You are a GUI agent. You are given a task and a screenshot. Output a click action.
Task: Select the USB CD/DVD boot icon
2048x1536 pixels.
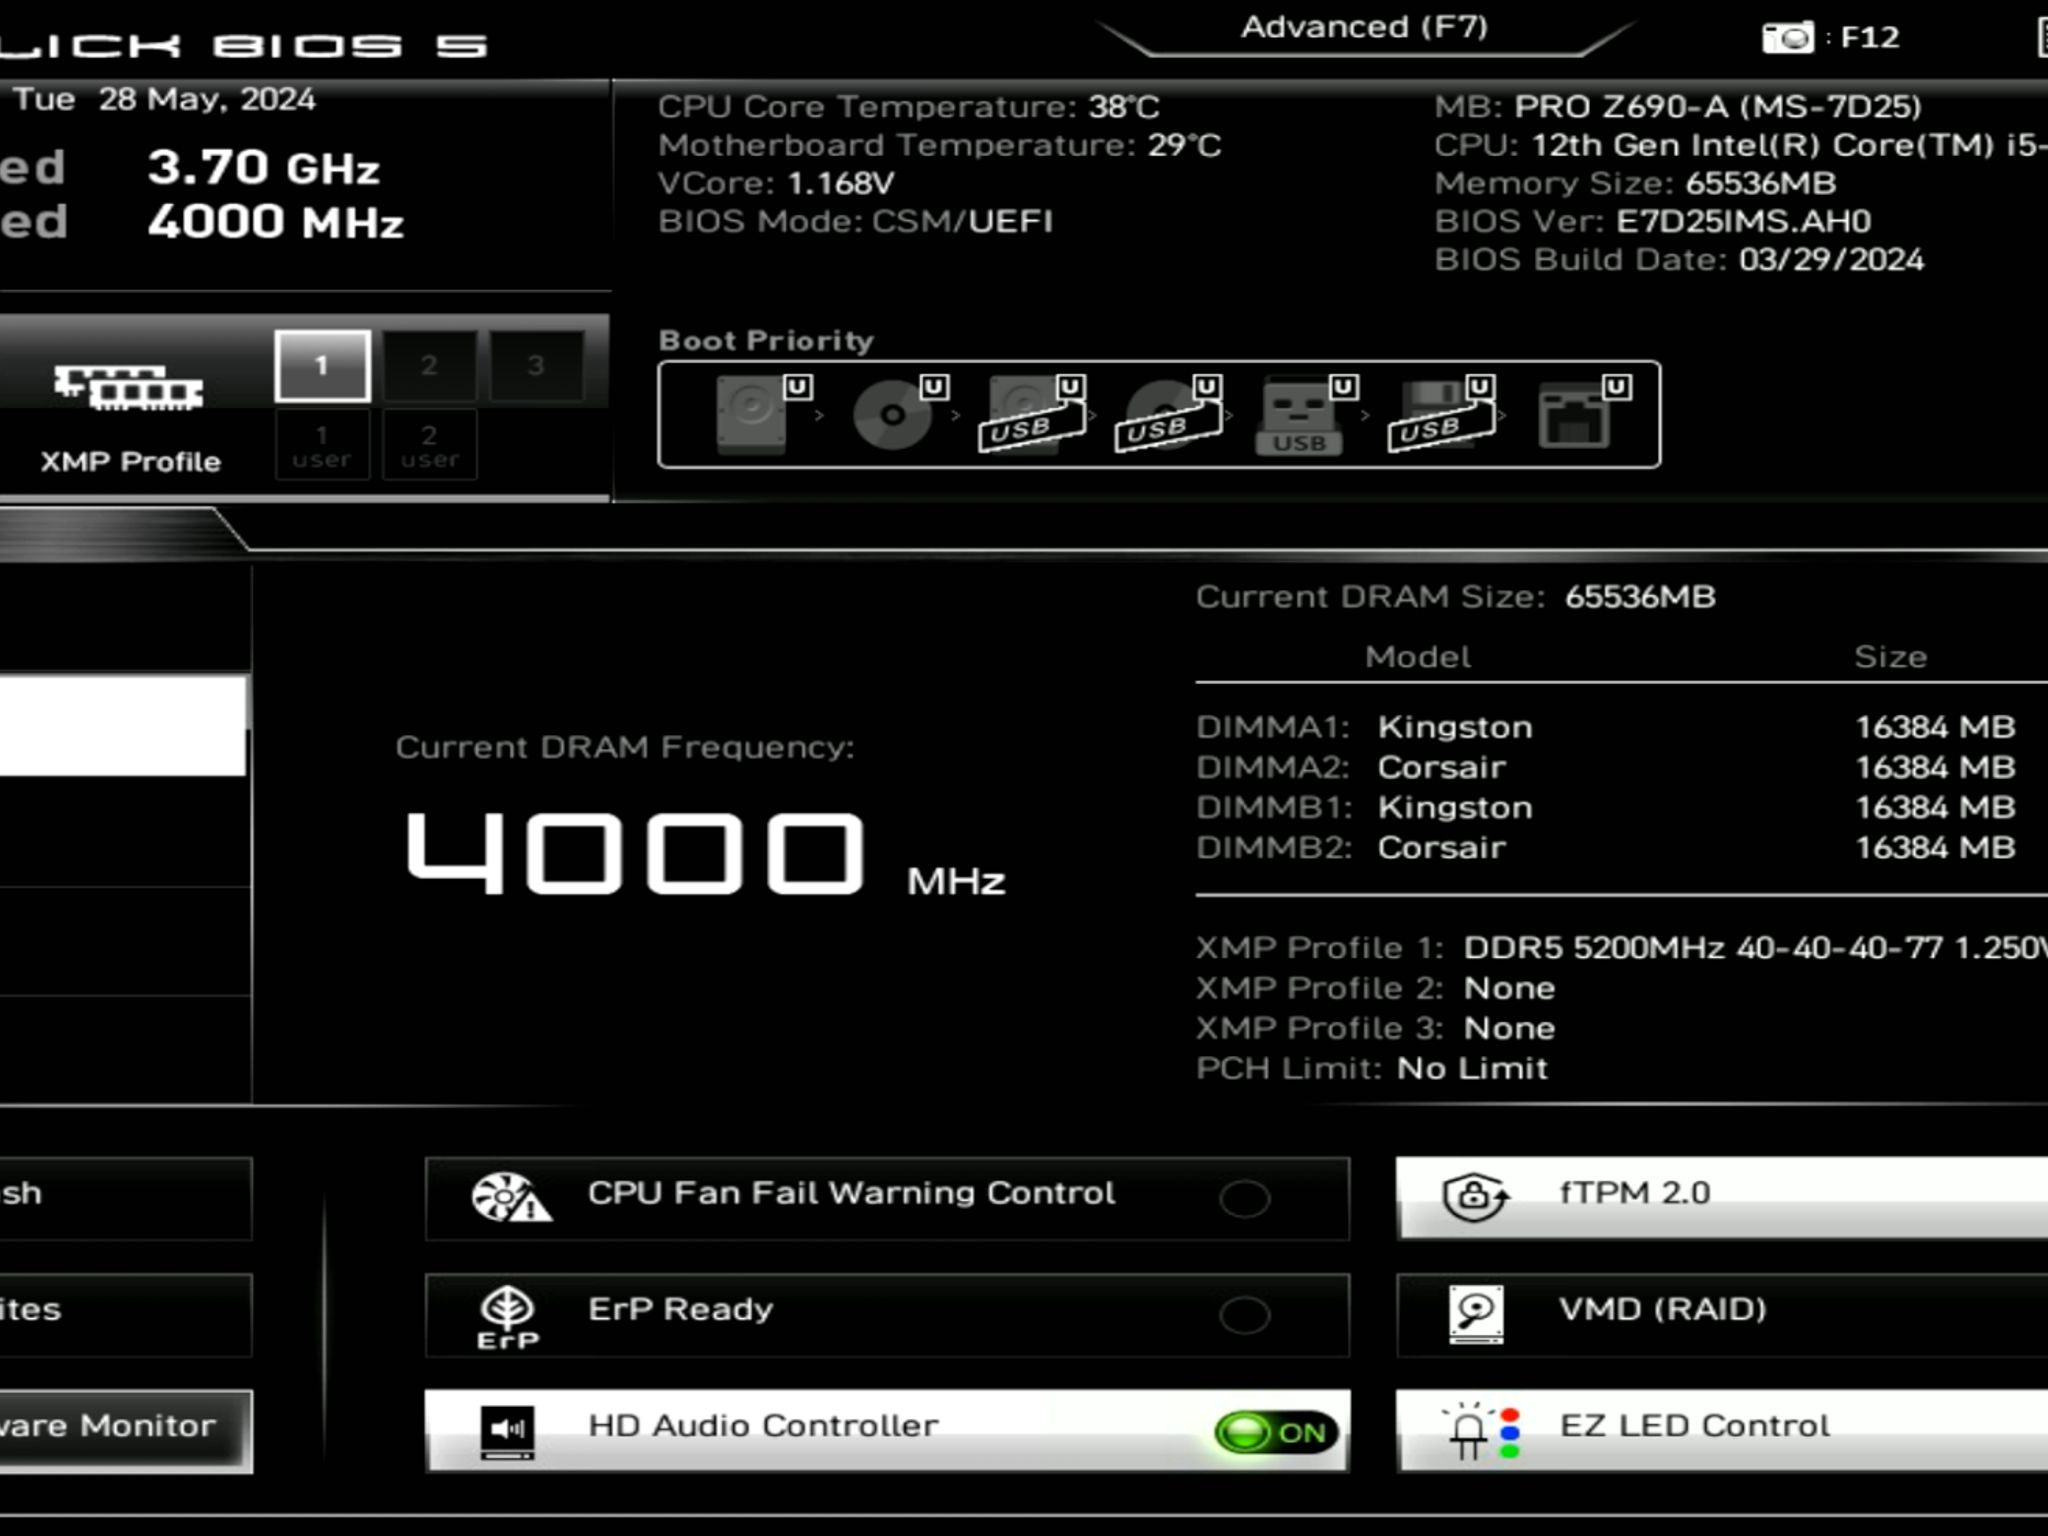pos(1167,415)
